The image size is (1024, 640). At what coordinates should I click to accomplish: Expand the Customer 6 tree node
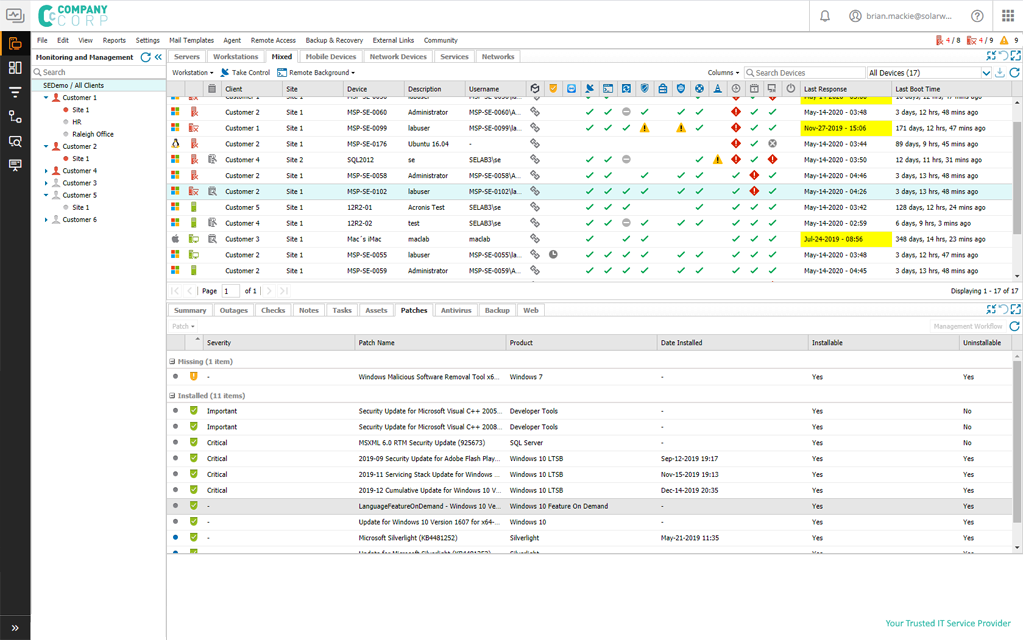[46, 220]
